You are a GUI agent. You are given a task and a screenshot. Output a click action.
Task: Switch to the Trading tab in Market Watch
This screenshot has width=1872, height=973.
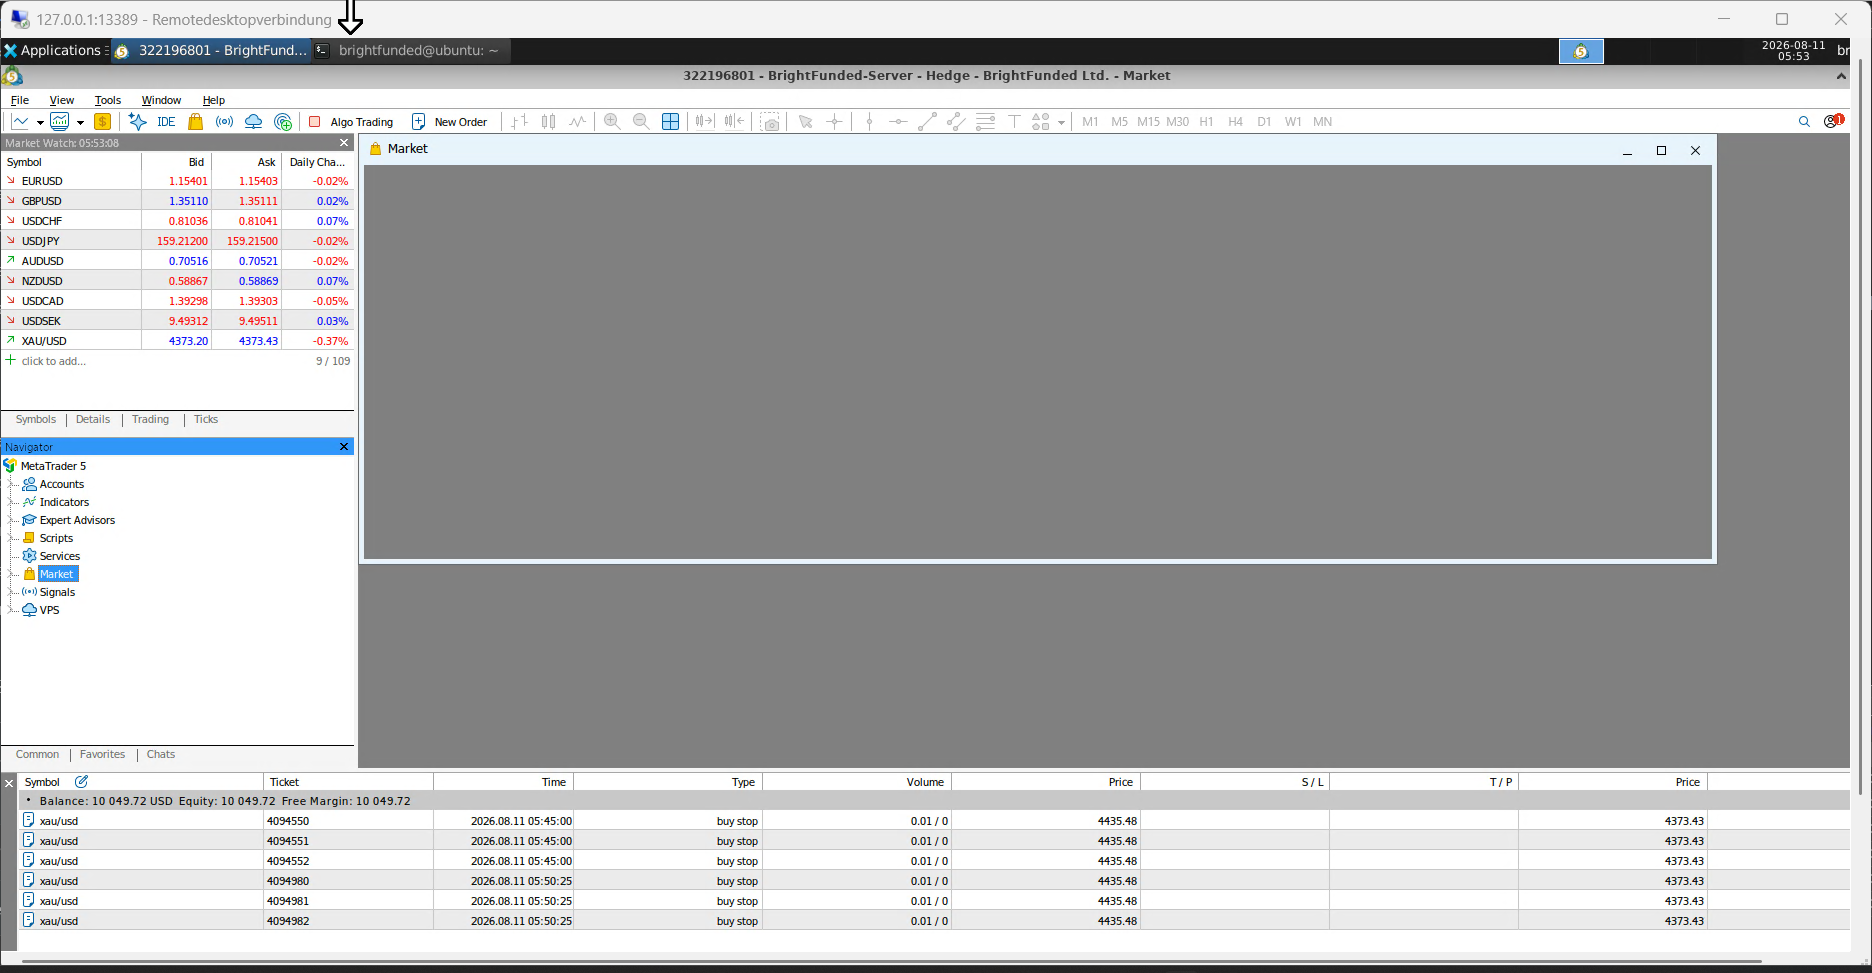[150, 420]
